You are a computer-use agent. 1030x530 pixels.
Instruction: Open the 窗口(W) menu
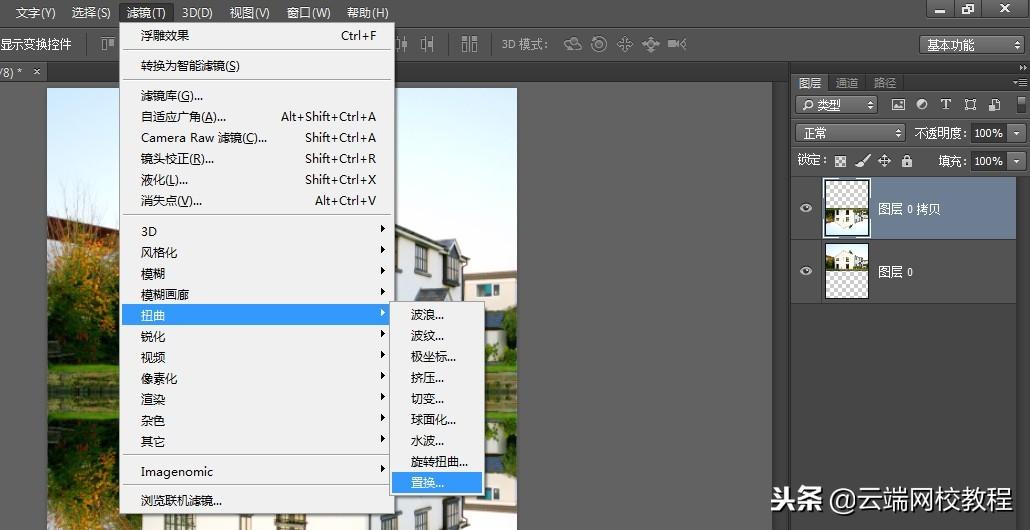(x=309, y=12)
